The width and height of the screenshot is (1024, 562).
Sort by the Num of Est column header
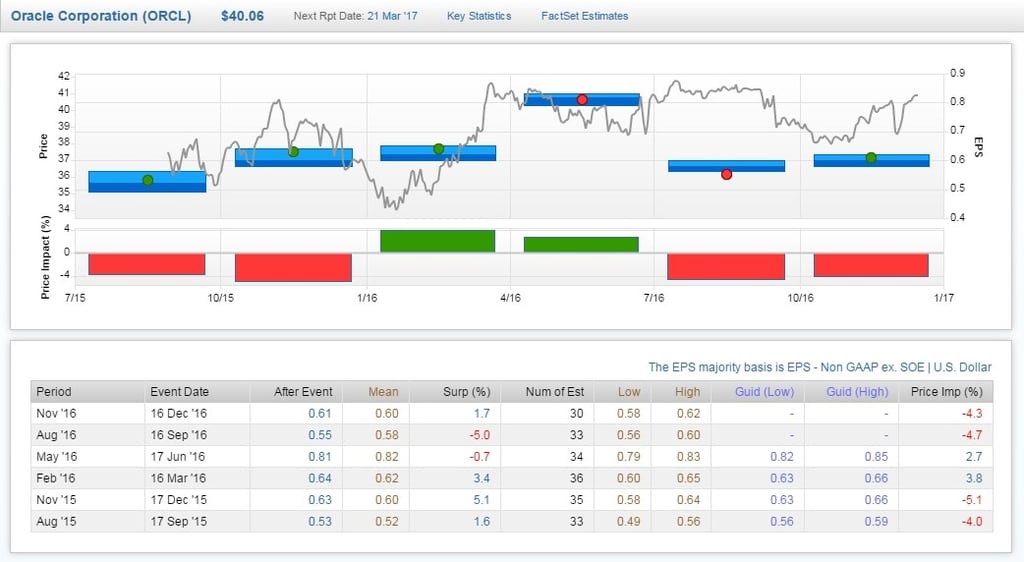point(547,392)
